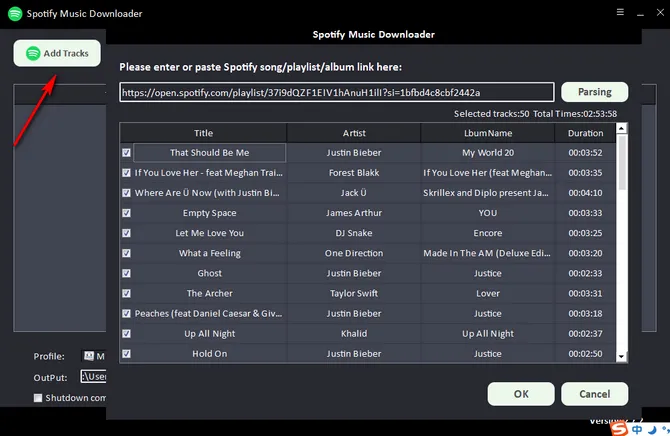This screenshot has width=670, height=436.
Task: Uncheck the If You Love Her track
Action: [x=126, y=173]
